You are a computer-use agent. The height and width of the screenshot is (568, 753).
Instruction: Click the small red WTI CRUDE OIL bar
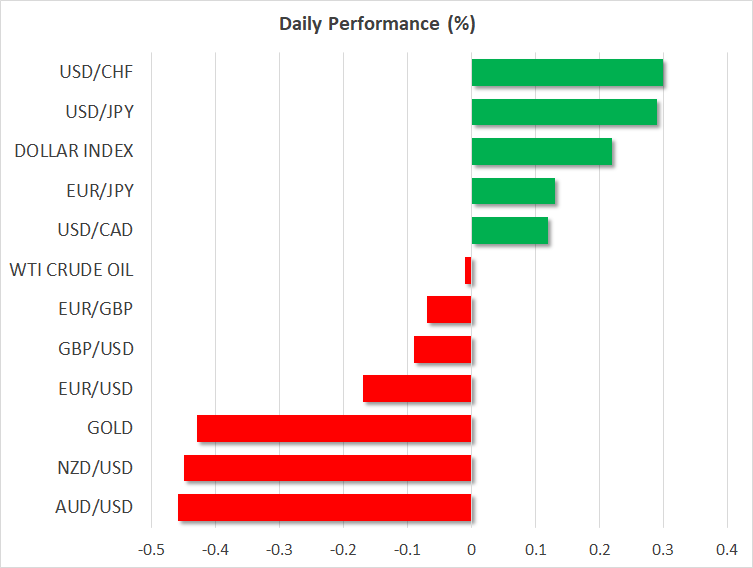pyautogui.click(x=468, y=270)
